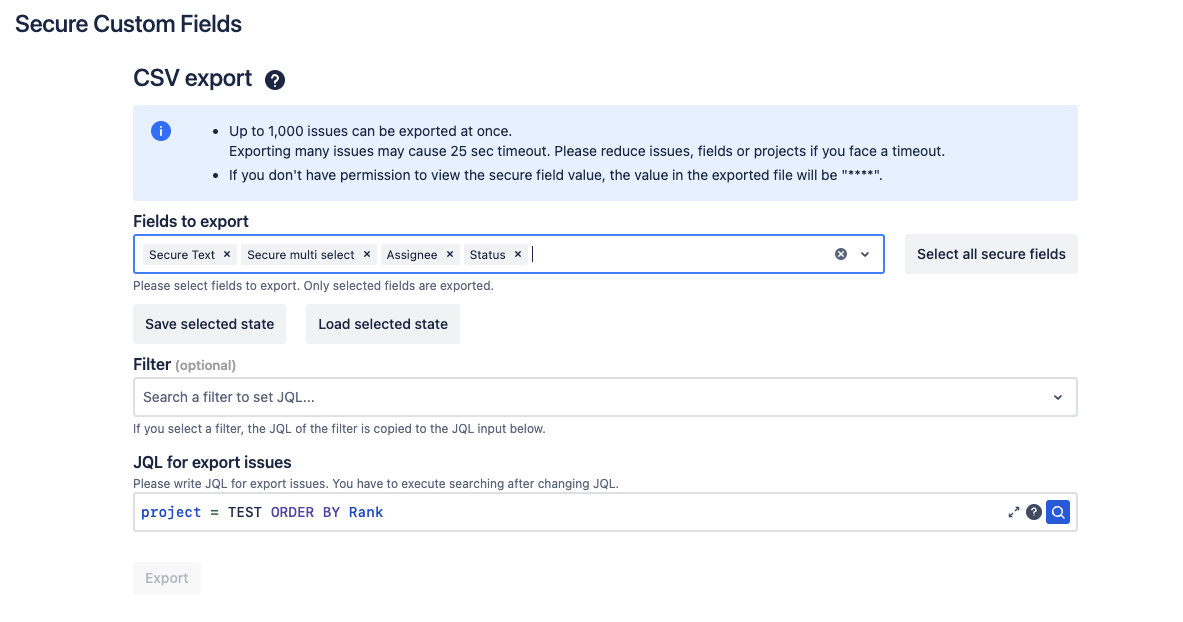This screenshot has height=622, width=1183.
Task: Open JQL syntax help icon
Action: [x=1034, y=512]
